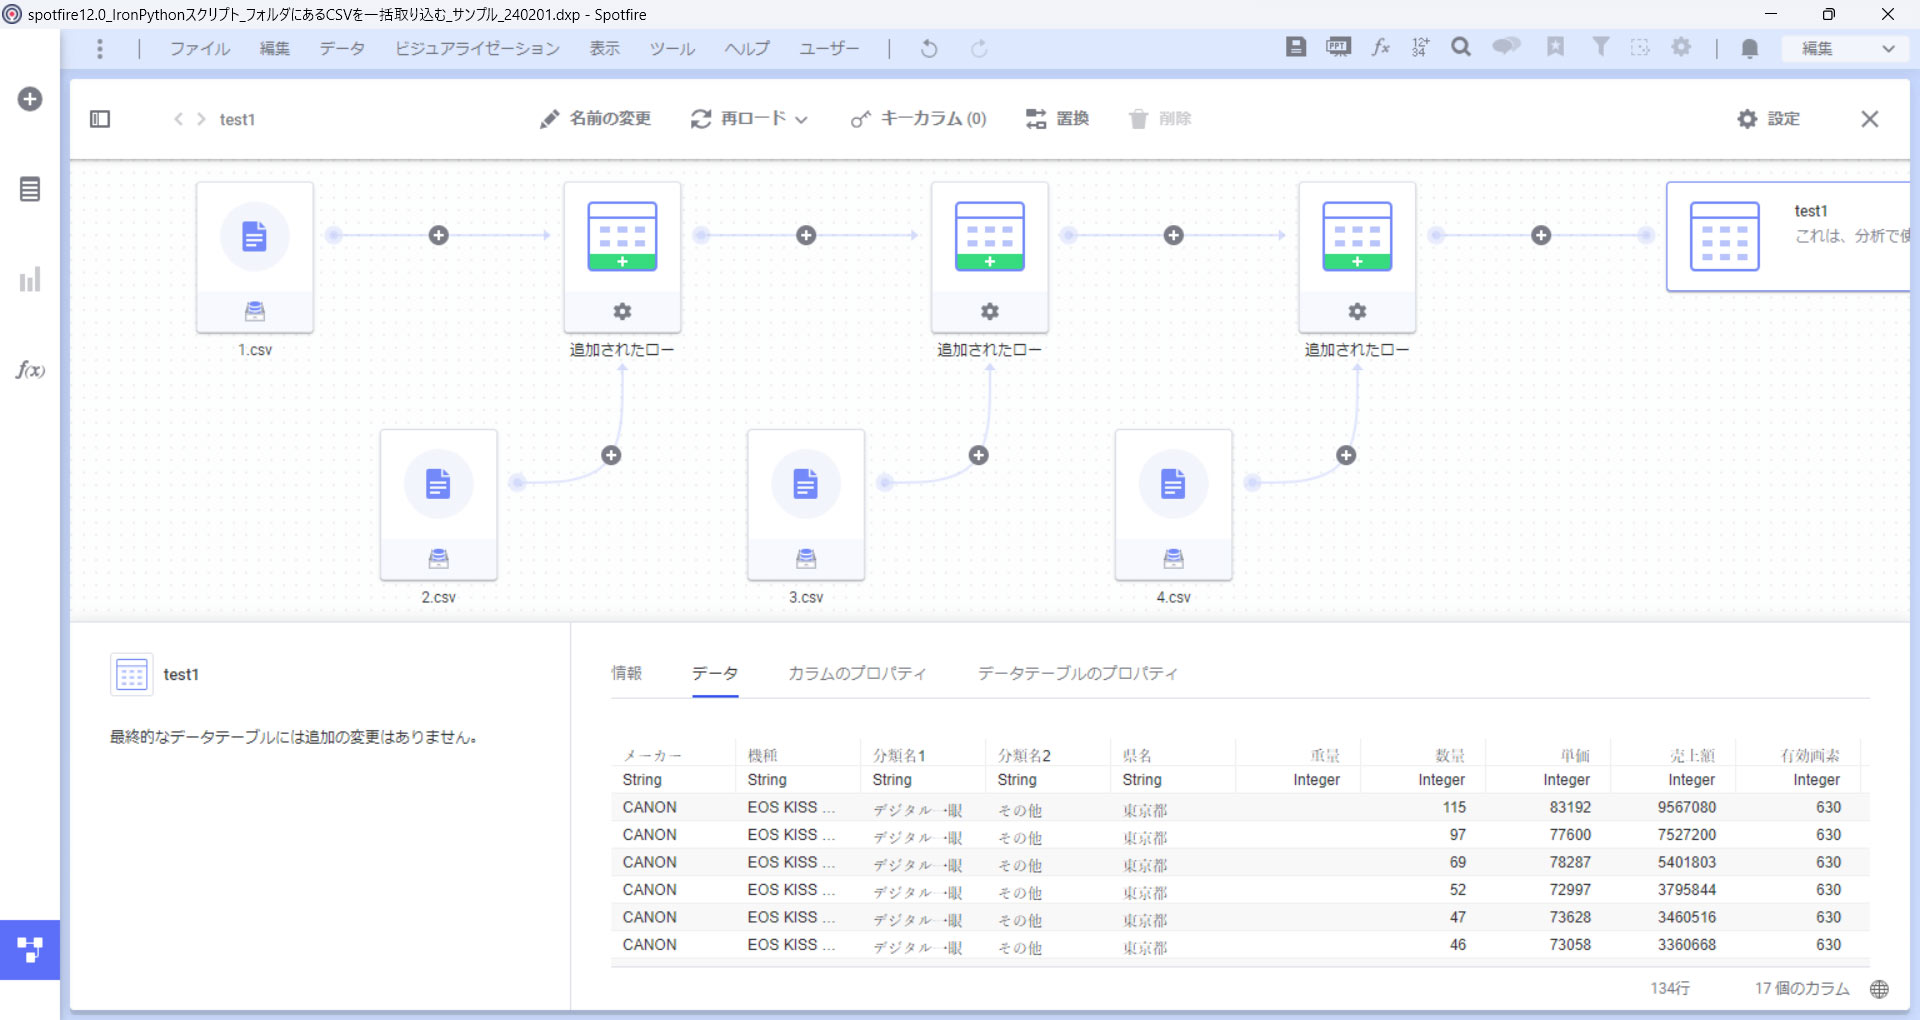This screenshot has width=1920, height=1020.
Task: Toggle the side panel layout icon
Action: pyautogui.click(x=100, y=119)
